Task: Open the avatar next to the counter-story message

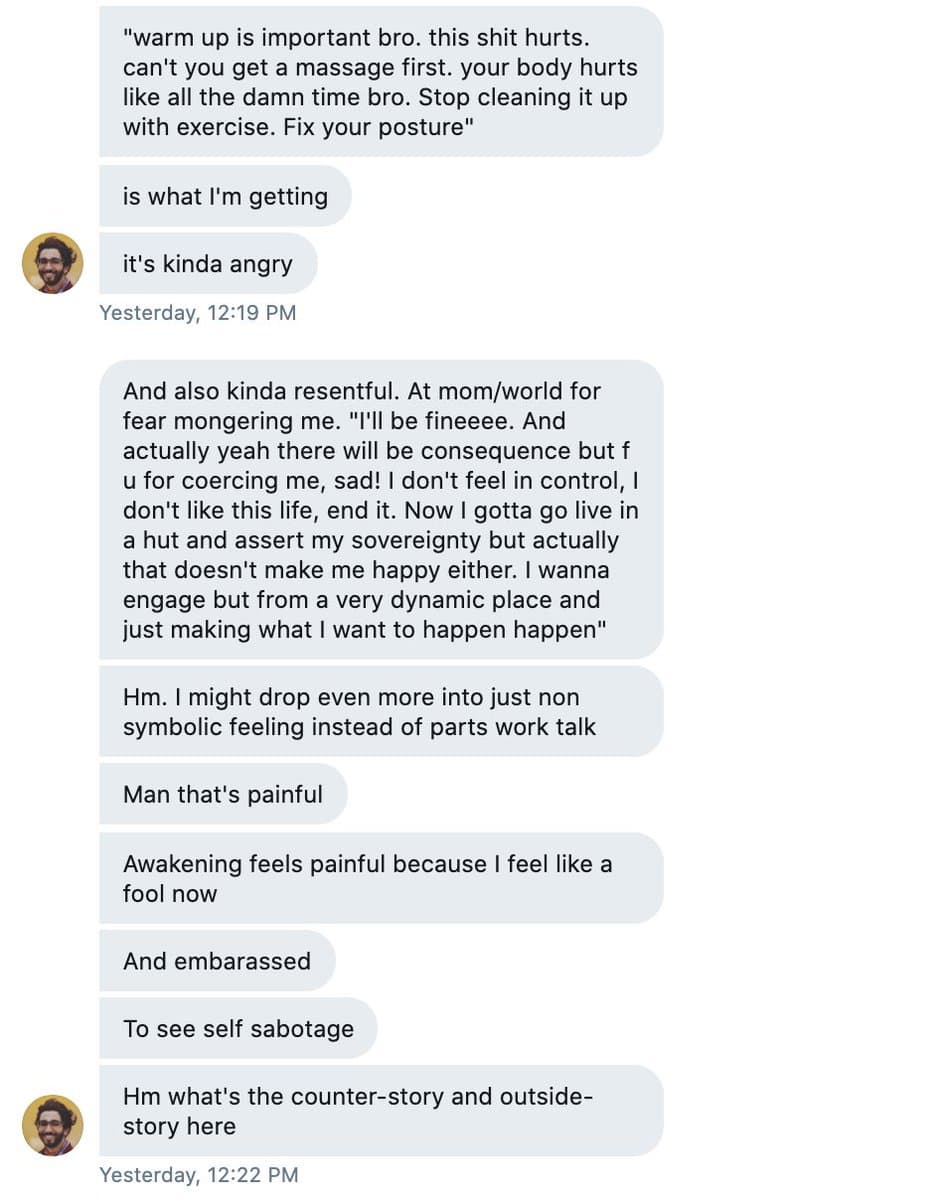Action: coord(53,1125)
